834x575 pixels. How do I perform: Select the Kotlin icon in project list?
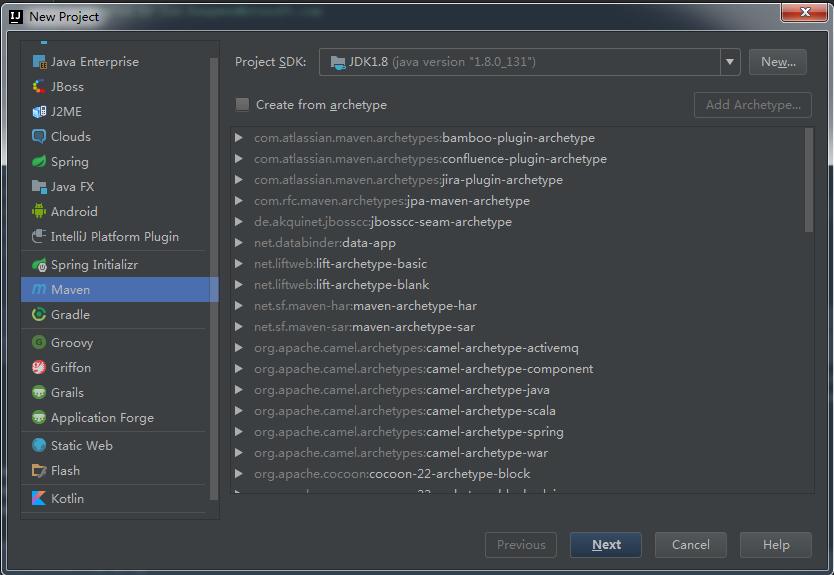coord(39,498)
